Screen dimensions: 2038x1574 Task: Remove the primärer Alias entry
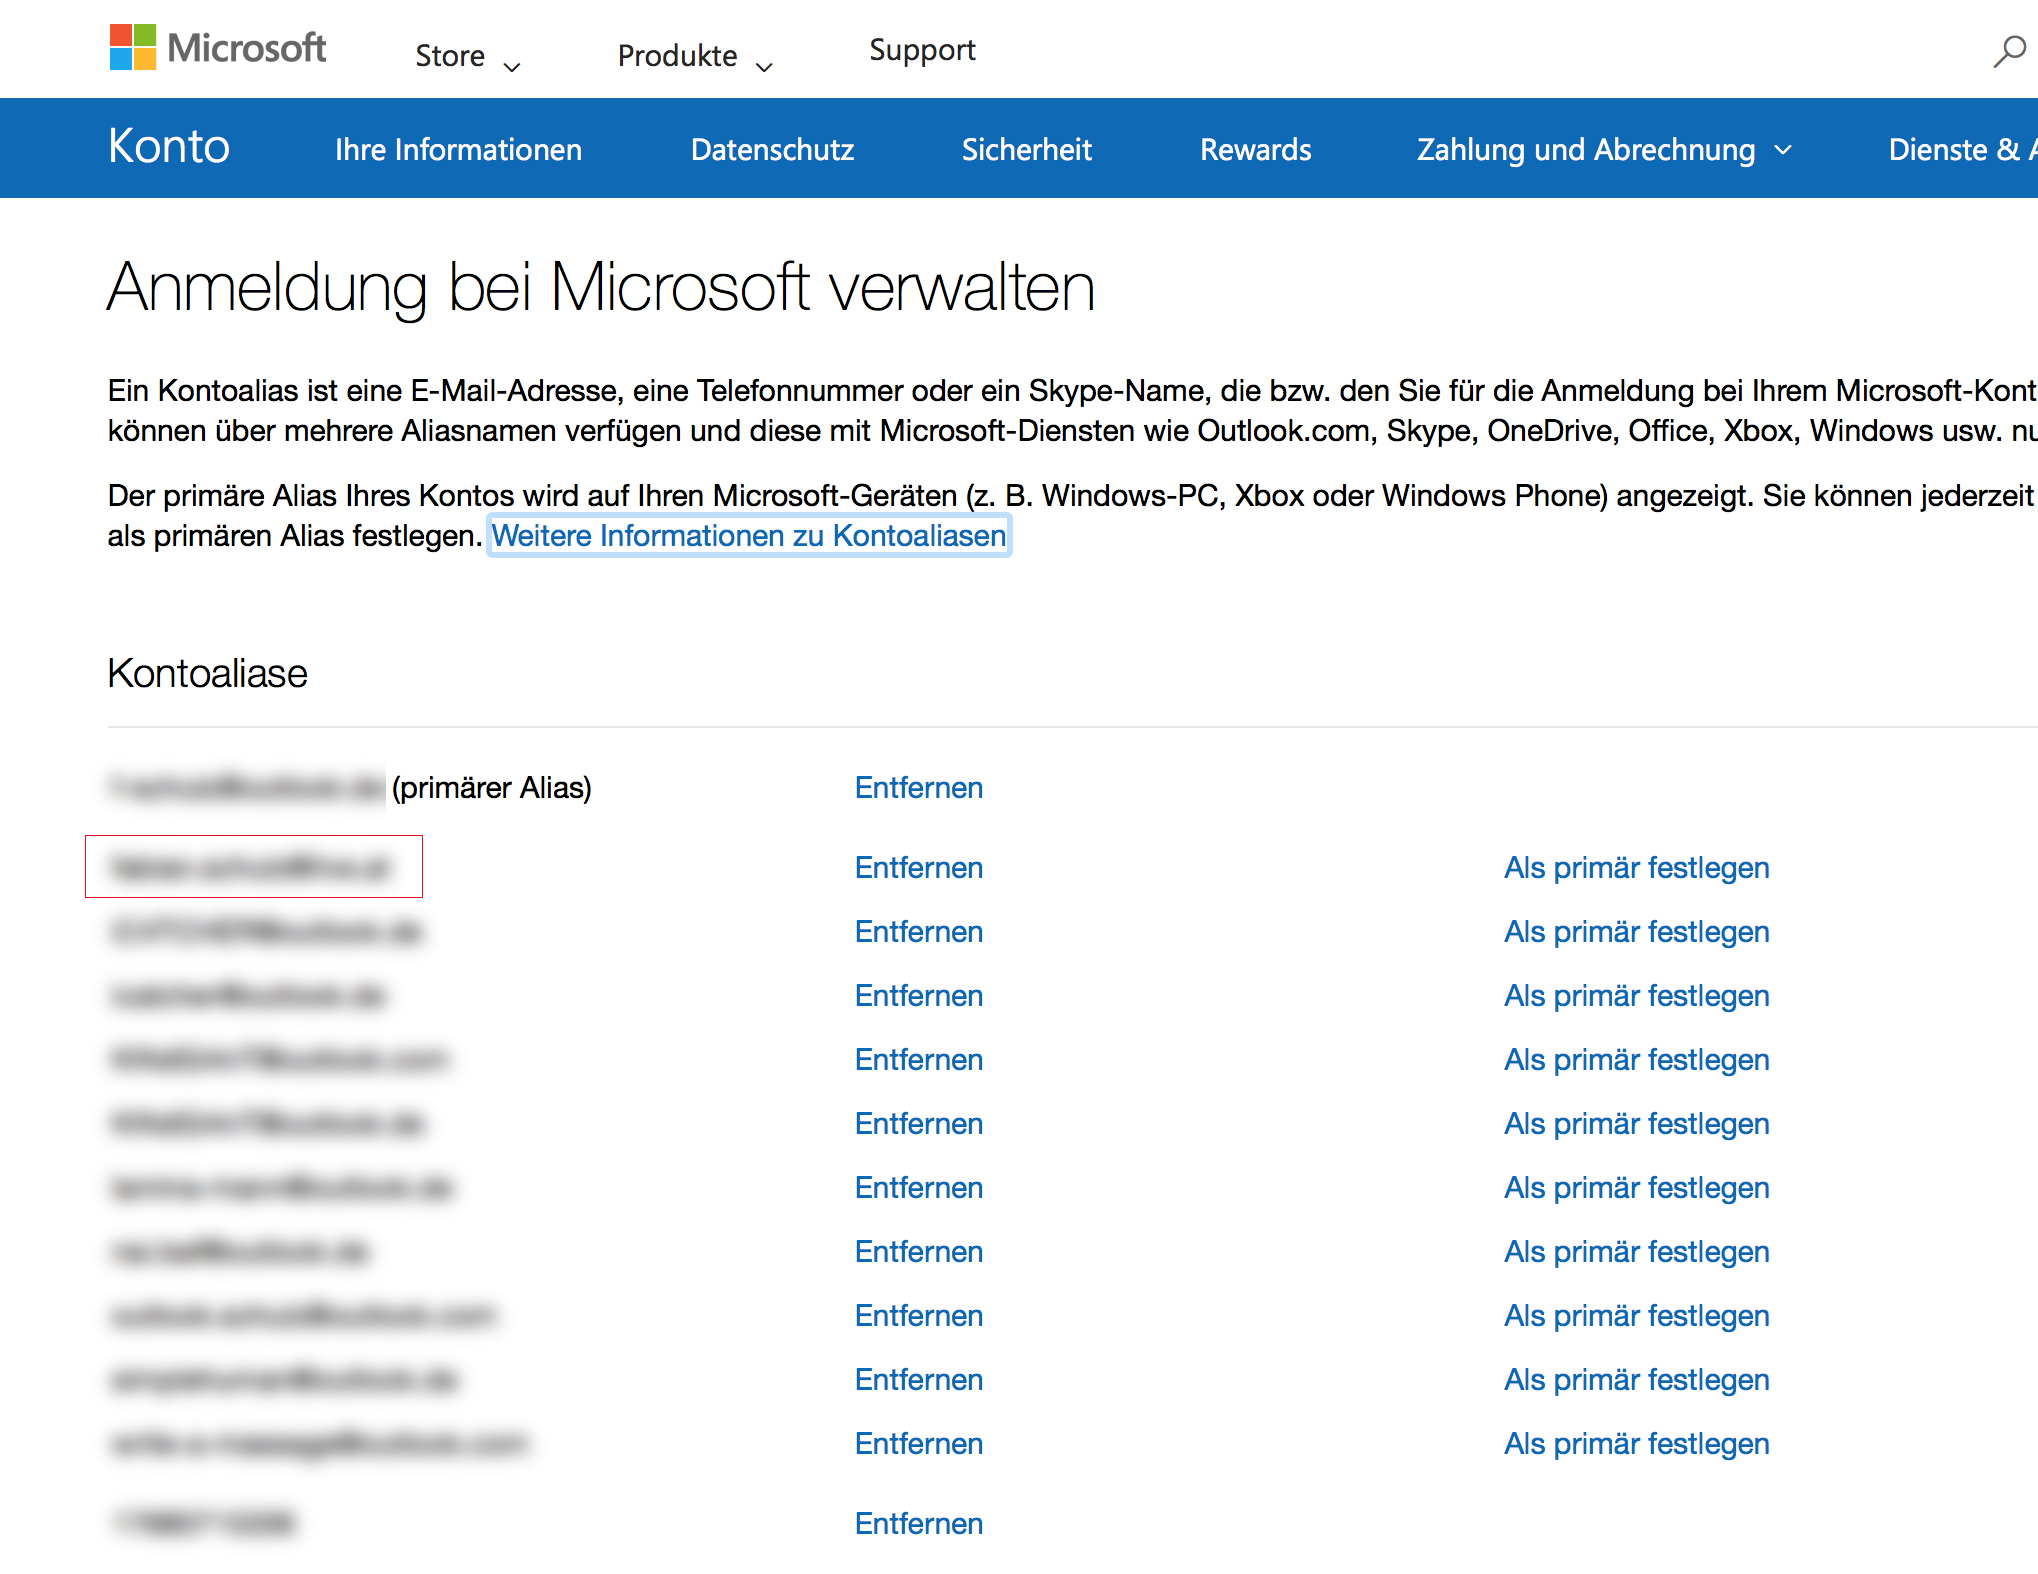(918, 788)
